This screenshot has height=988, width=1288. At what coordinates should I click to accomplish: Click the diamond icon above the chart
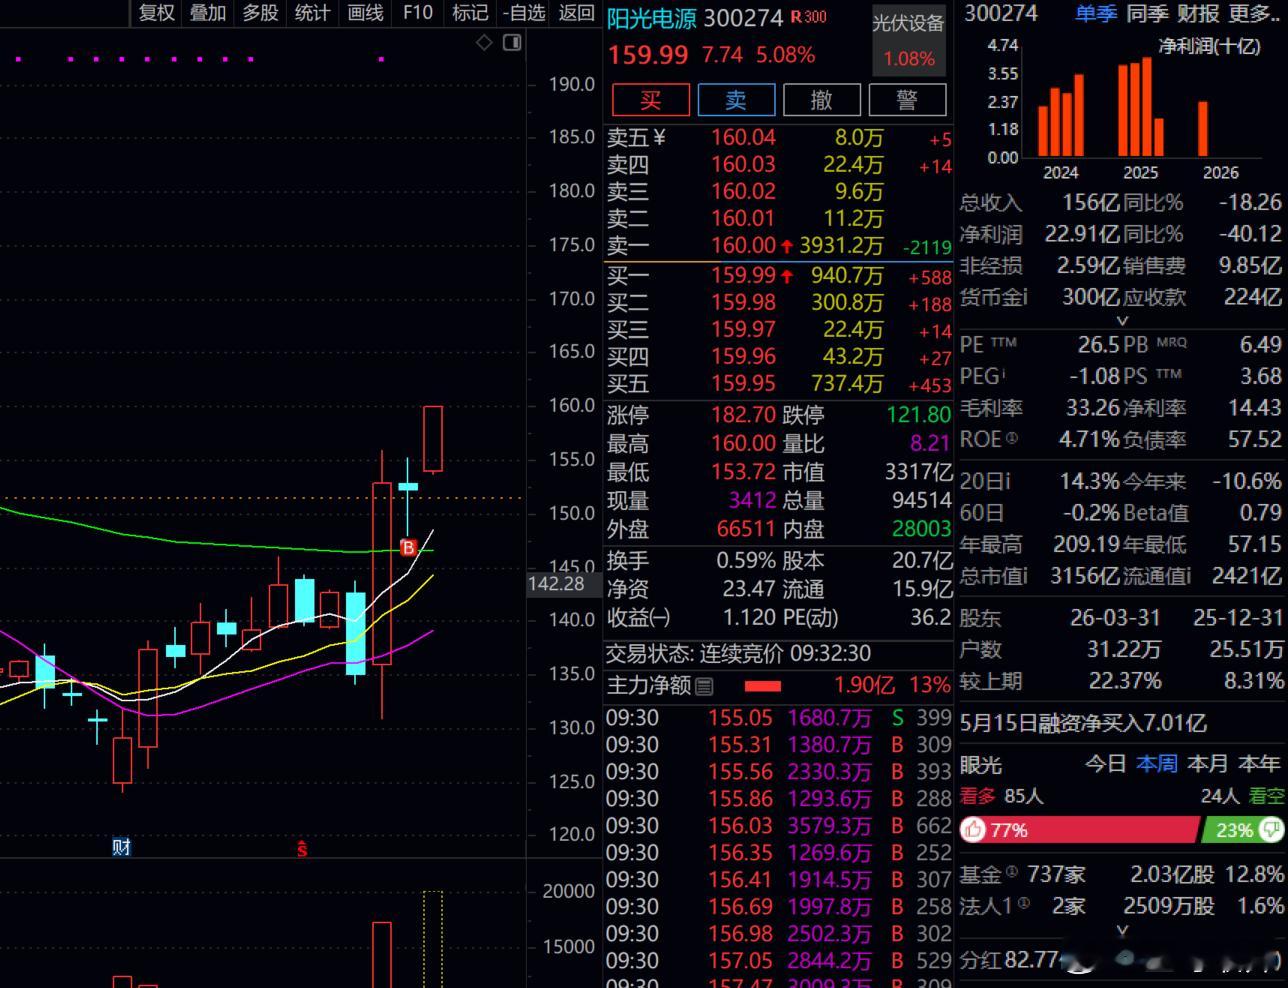pos(484,42)
